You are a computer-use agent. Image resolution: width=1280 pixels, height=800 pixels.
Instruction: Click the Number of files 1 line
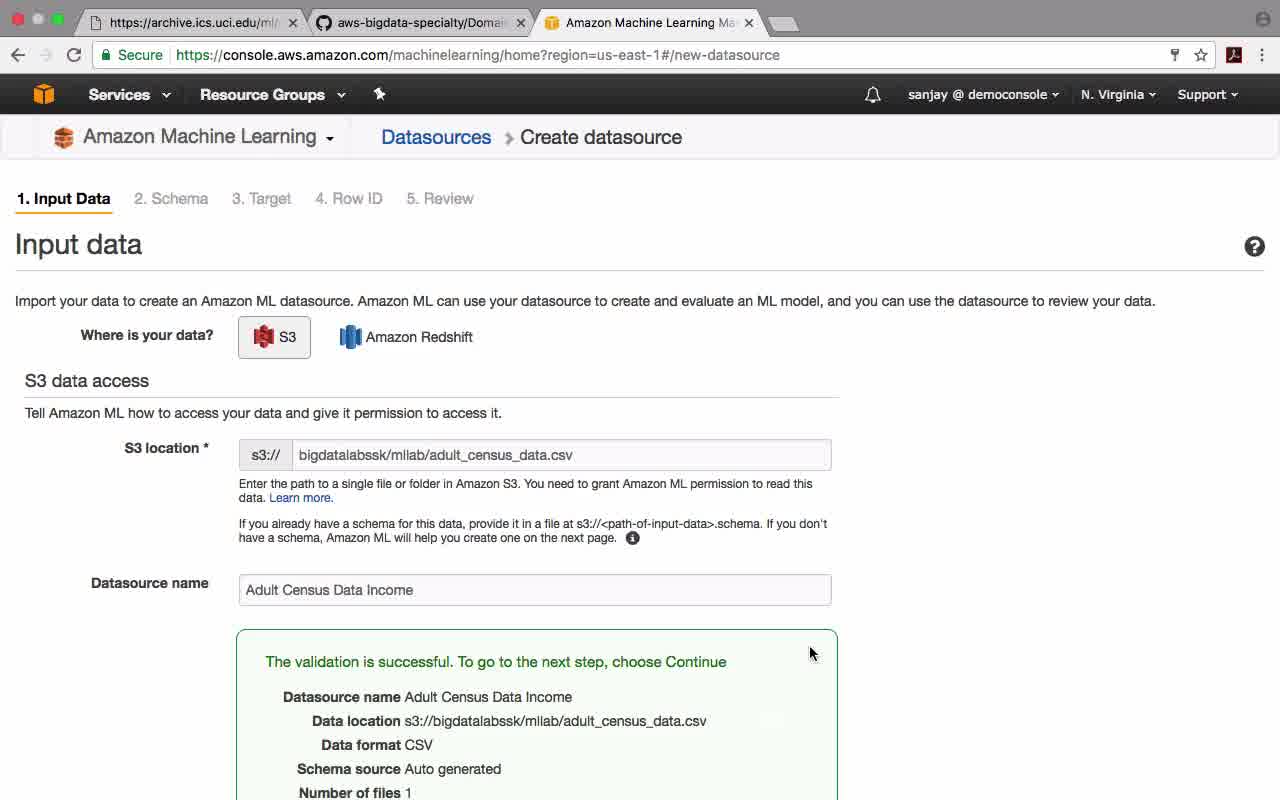(355, 793)
